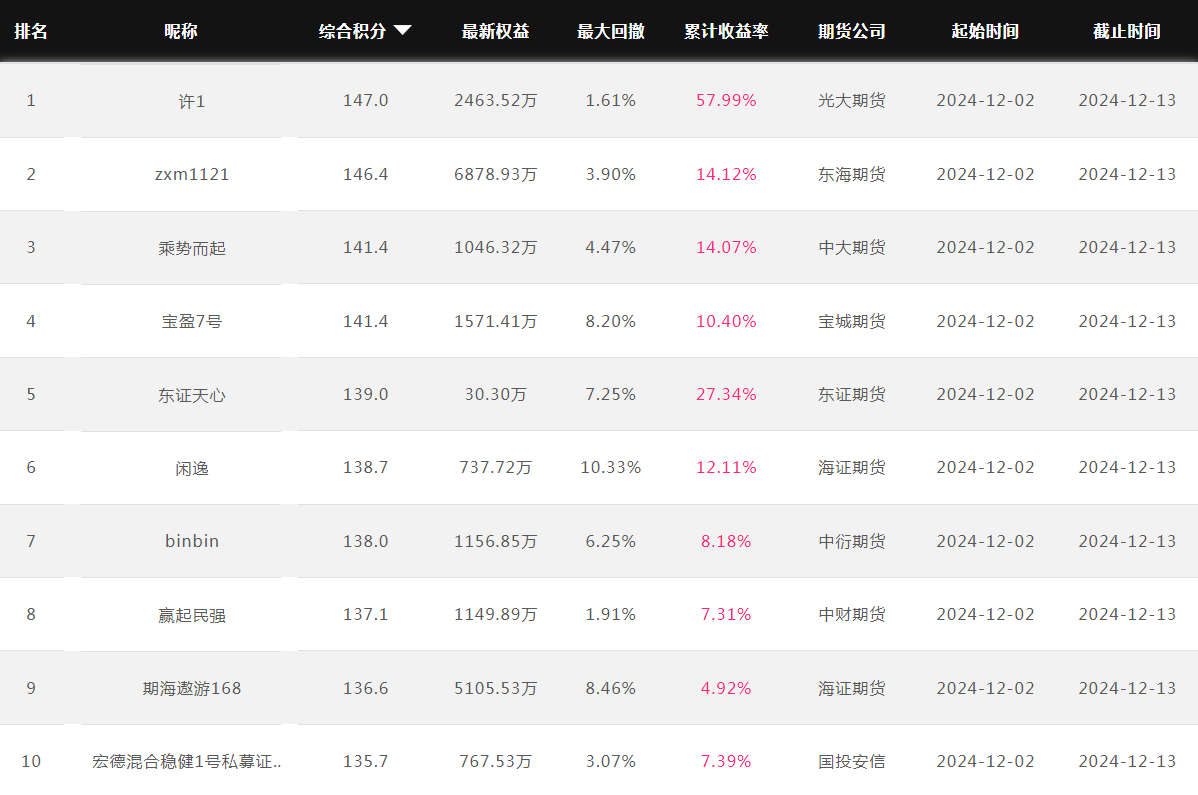
Task: Select the company 东证期货
Action: [x=852, y=394]
